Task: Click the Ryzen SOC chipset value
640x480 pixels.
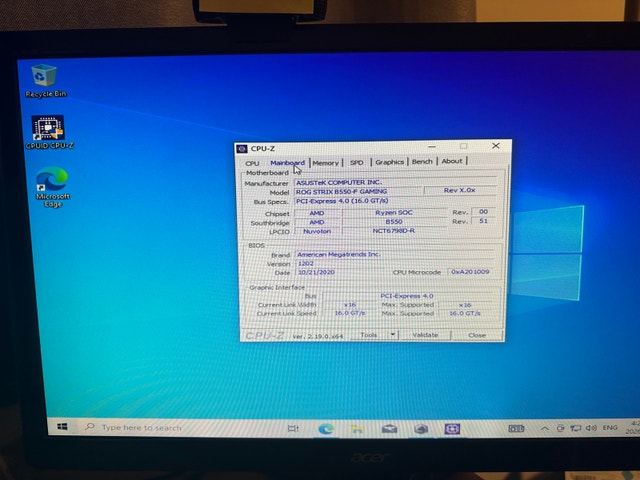Action: tap(394, 212)
